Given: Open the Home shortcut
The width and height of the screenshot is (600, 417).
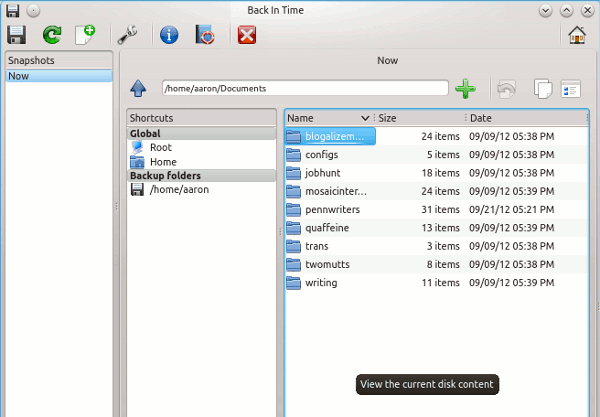Looking at the screenshot, I should (163, 162).
